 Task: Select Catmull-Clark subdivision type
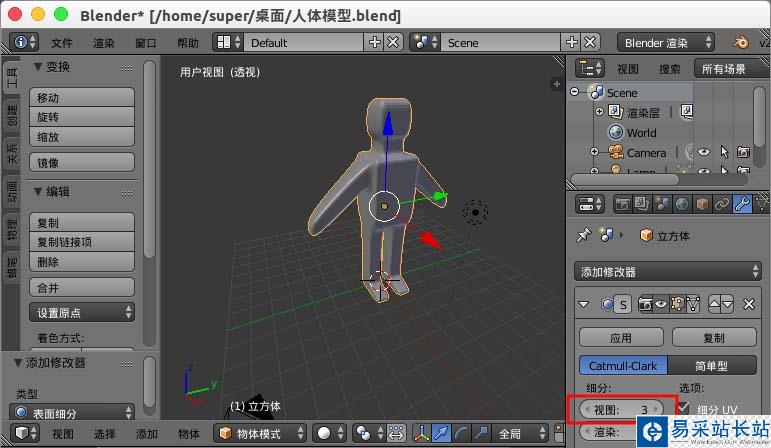pos(623,365)
